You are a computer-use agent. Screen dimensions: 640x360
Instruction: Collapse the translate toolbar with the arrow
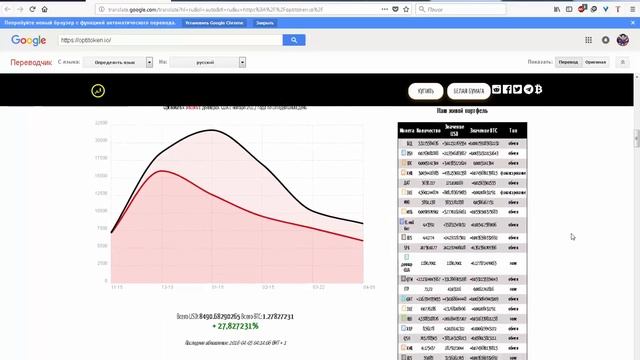(x=623, y=62)
